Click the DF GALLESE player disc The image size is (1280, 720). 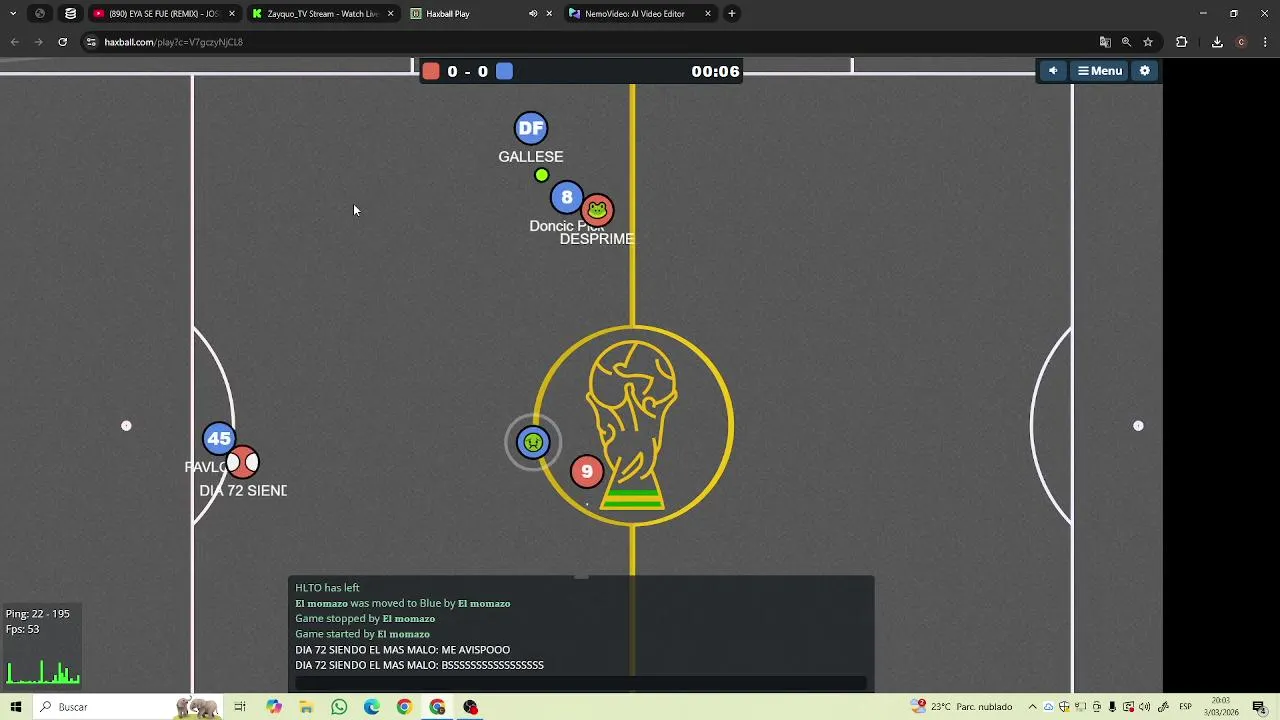[531, 128]
